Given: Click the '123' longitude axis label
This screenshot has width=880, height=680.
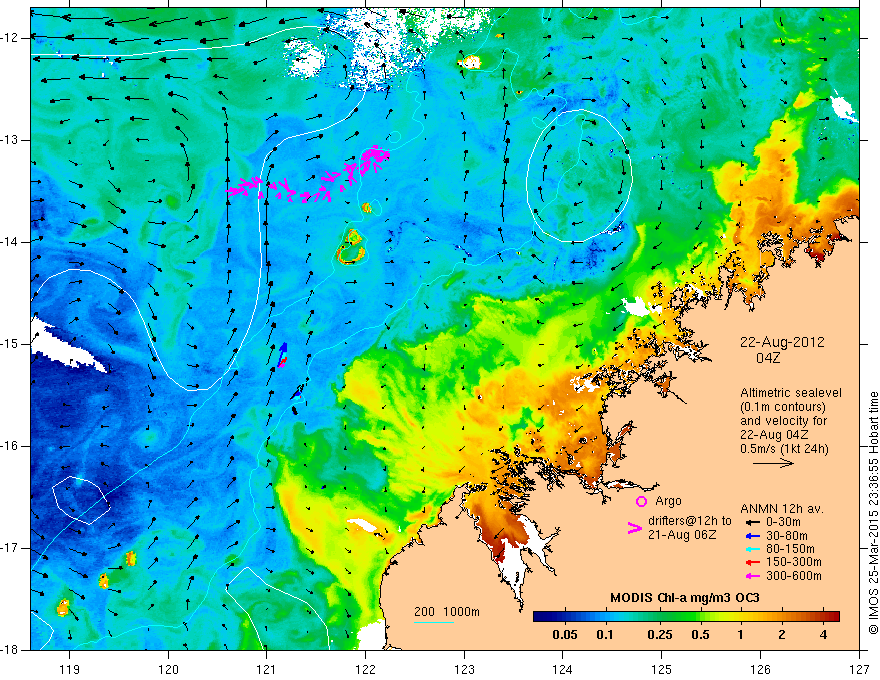Looking at the screenshot, I should [x=464, y=669].
